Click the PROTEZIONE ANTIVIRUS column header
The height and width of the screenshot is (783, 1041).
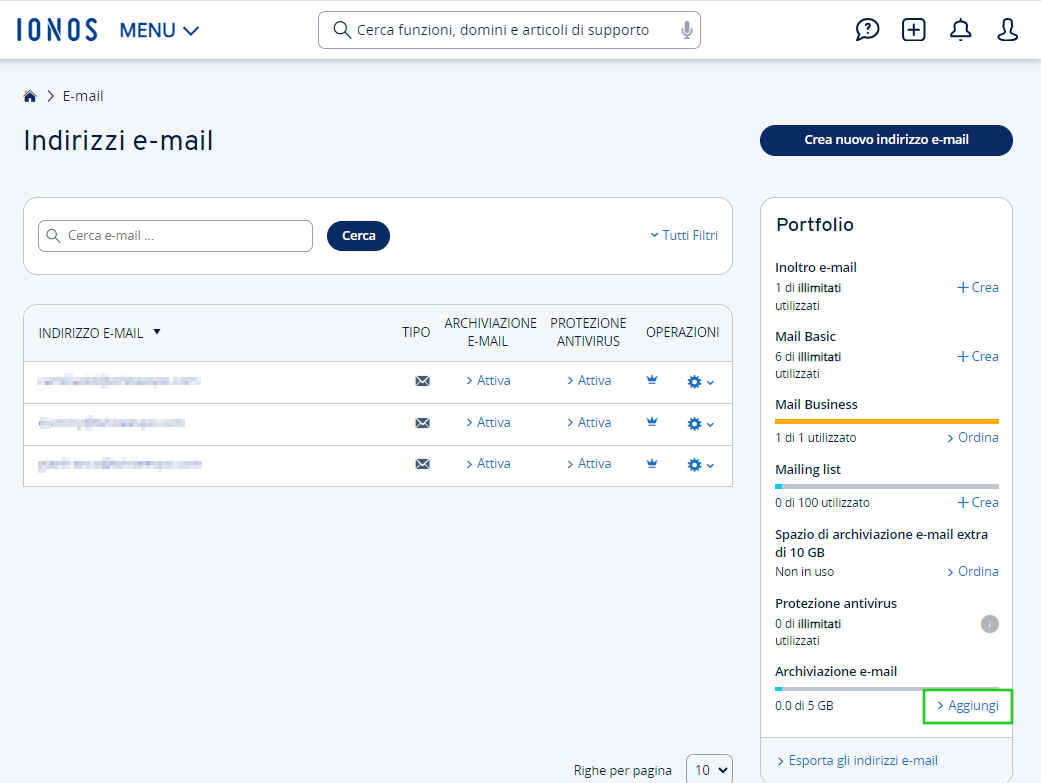588,332
